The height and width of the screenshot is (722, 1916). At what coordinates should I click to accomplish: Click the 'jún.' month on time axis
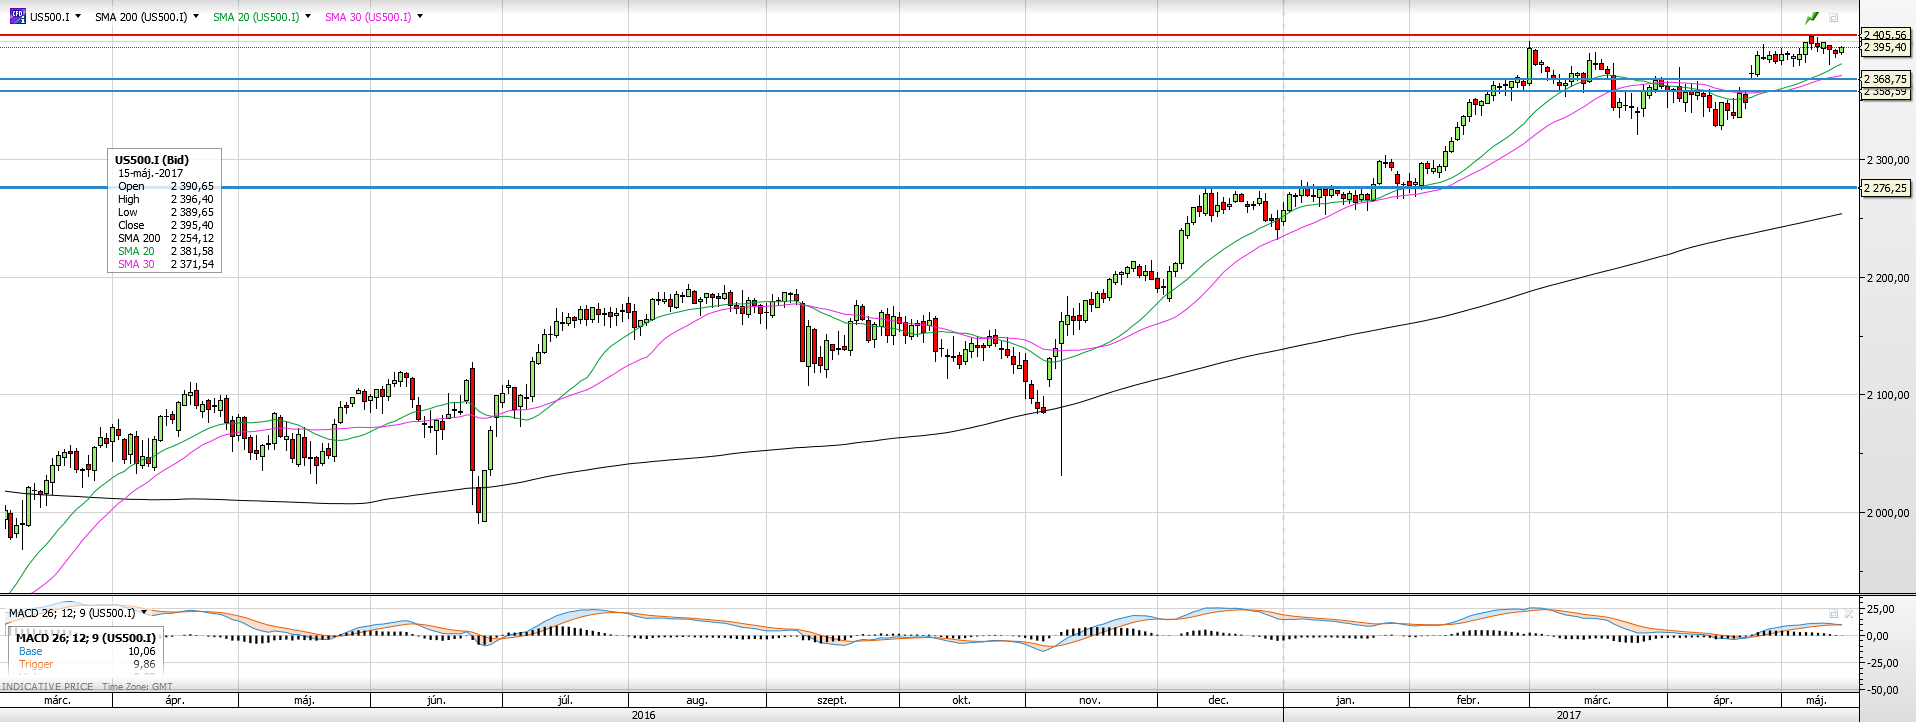tap(436, 700)
